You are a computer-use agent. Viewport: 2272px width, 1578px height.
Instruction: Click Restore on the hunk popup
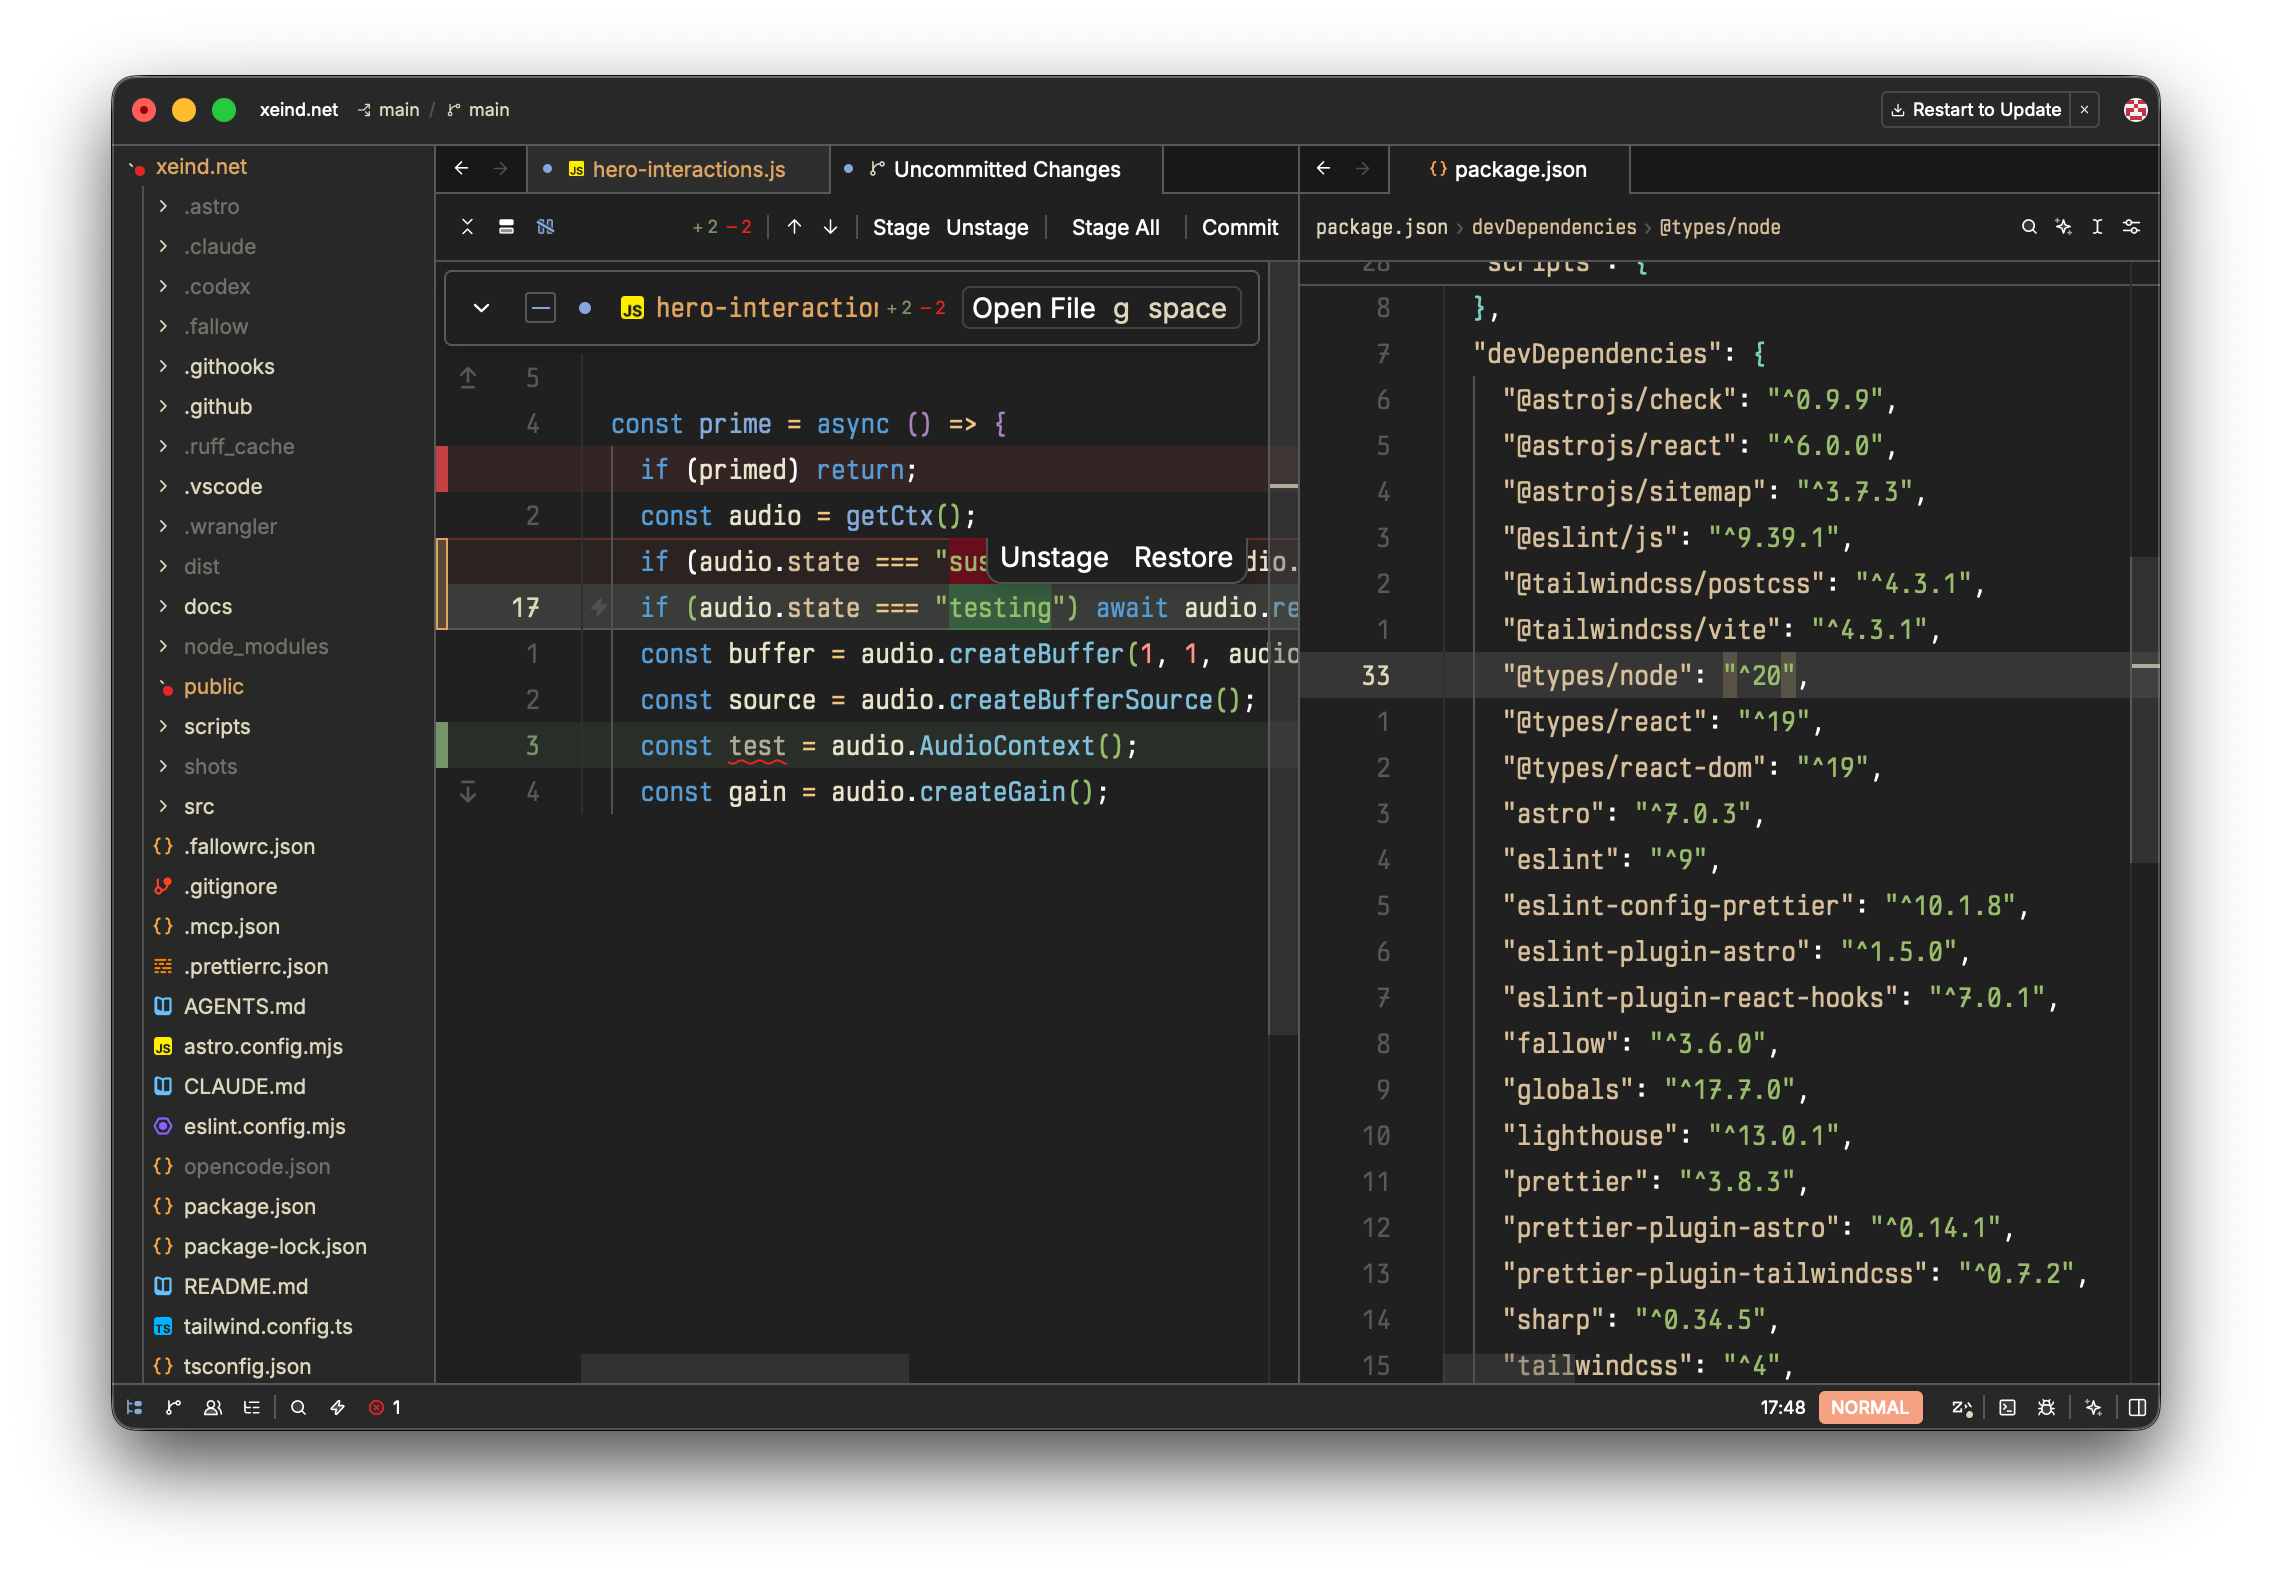coord(1183,557)
